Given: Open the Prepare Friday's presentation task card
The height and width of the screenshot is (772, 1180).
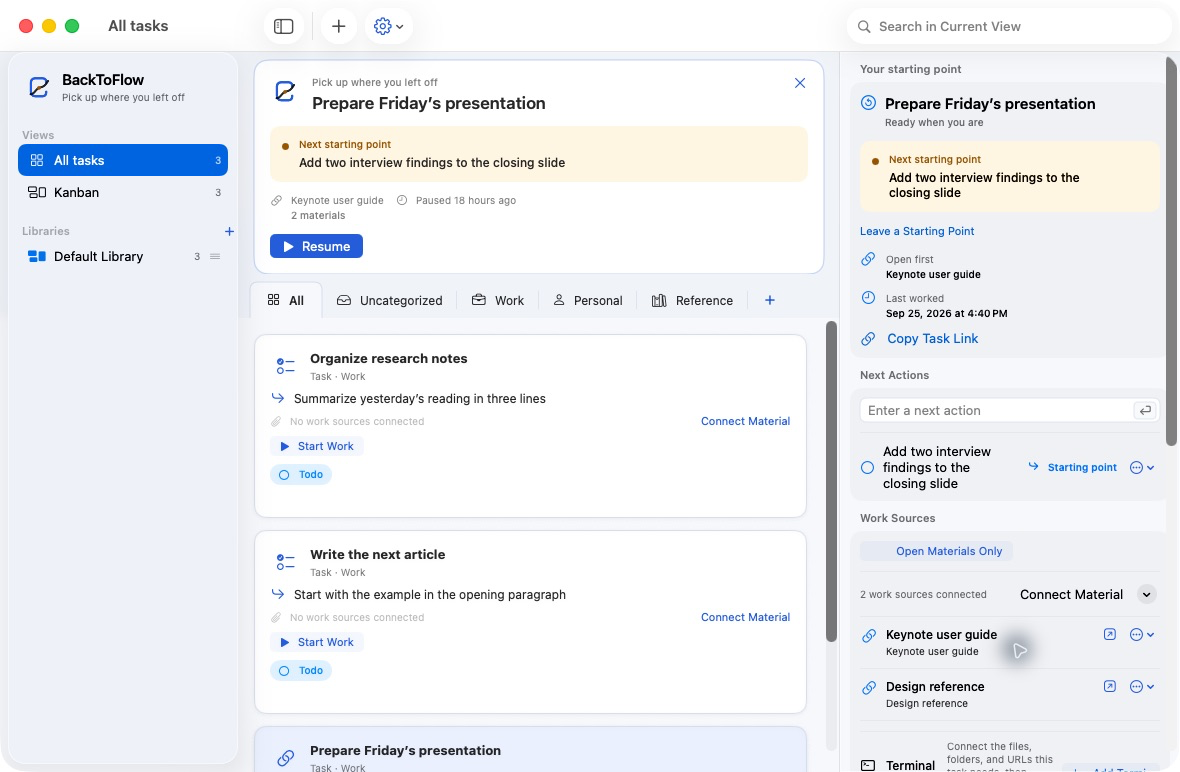Looking at the screenshot, I should (531, 749).
